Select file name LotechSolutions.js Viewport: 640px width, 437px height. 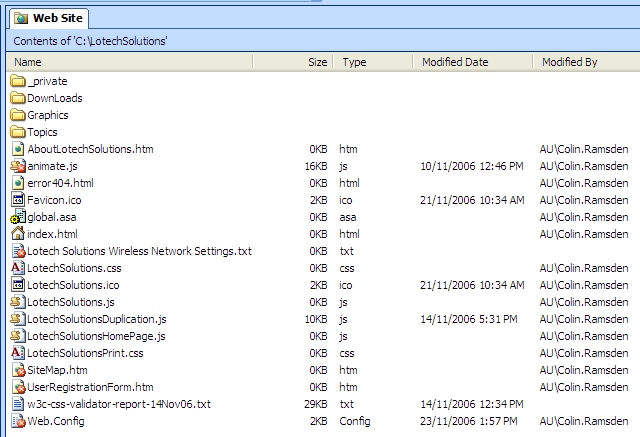71,302
